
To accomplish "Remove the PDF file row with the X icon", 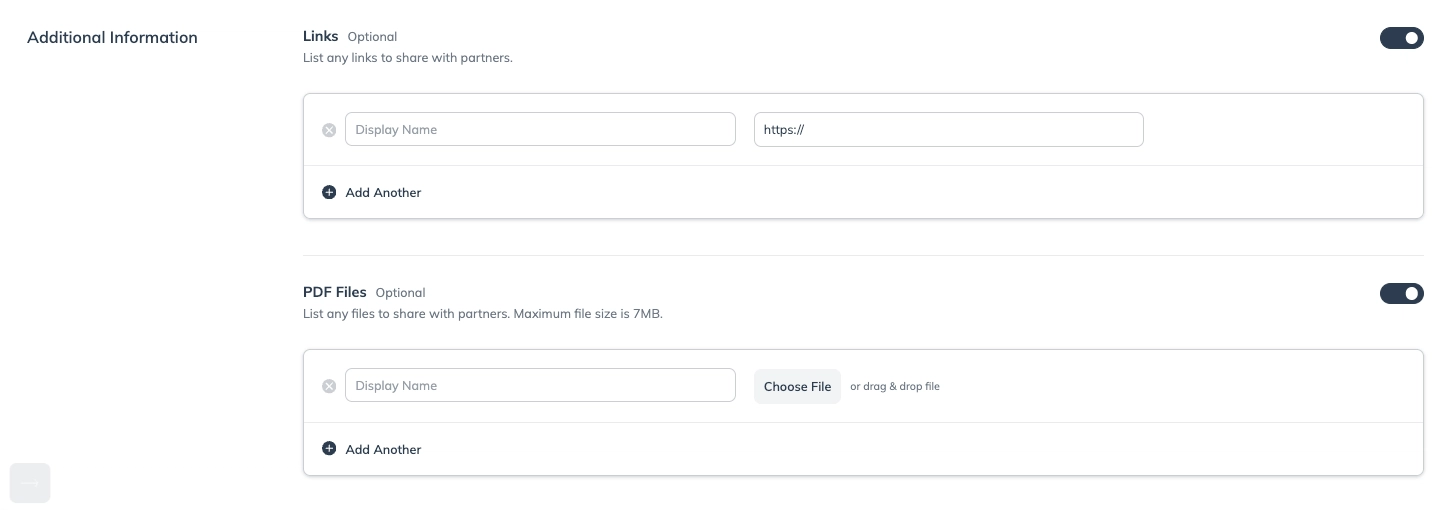I will [329, 386].
